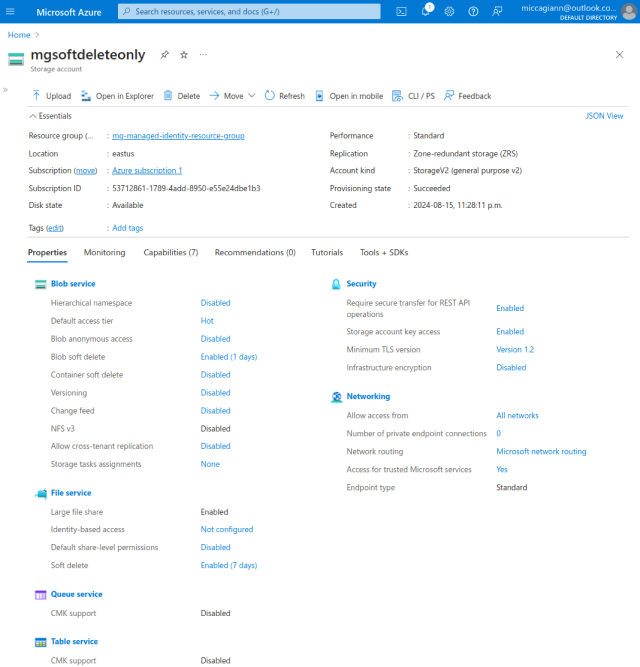Collapse the Essentials section
640x667 pixels.
pos(50,116)
